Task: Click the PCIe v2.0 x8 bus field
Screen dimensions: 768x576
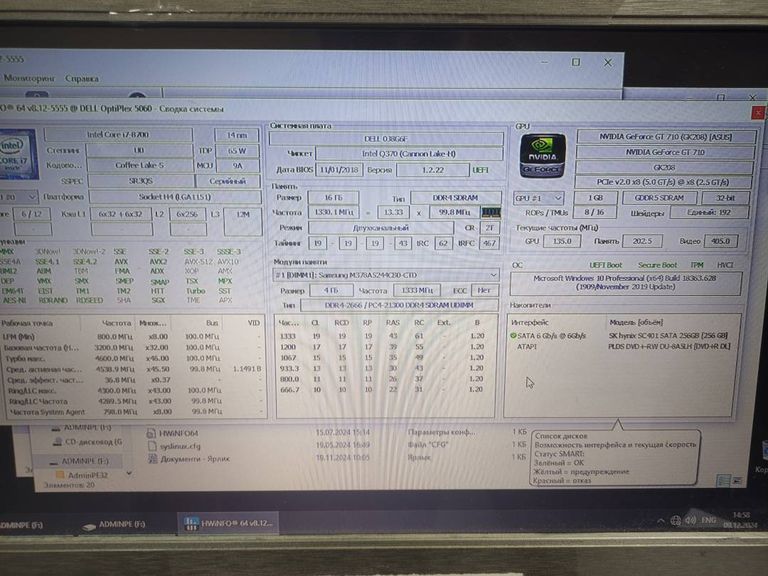Action: tap(663, 182)
